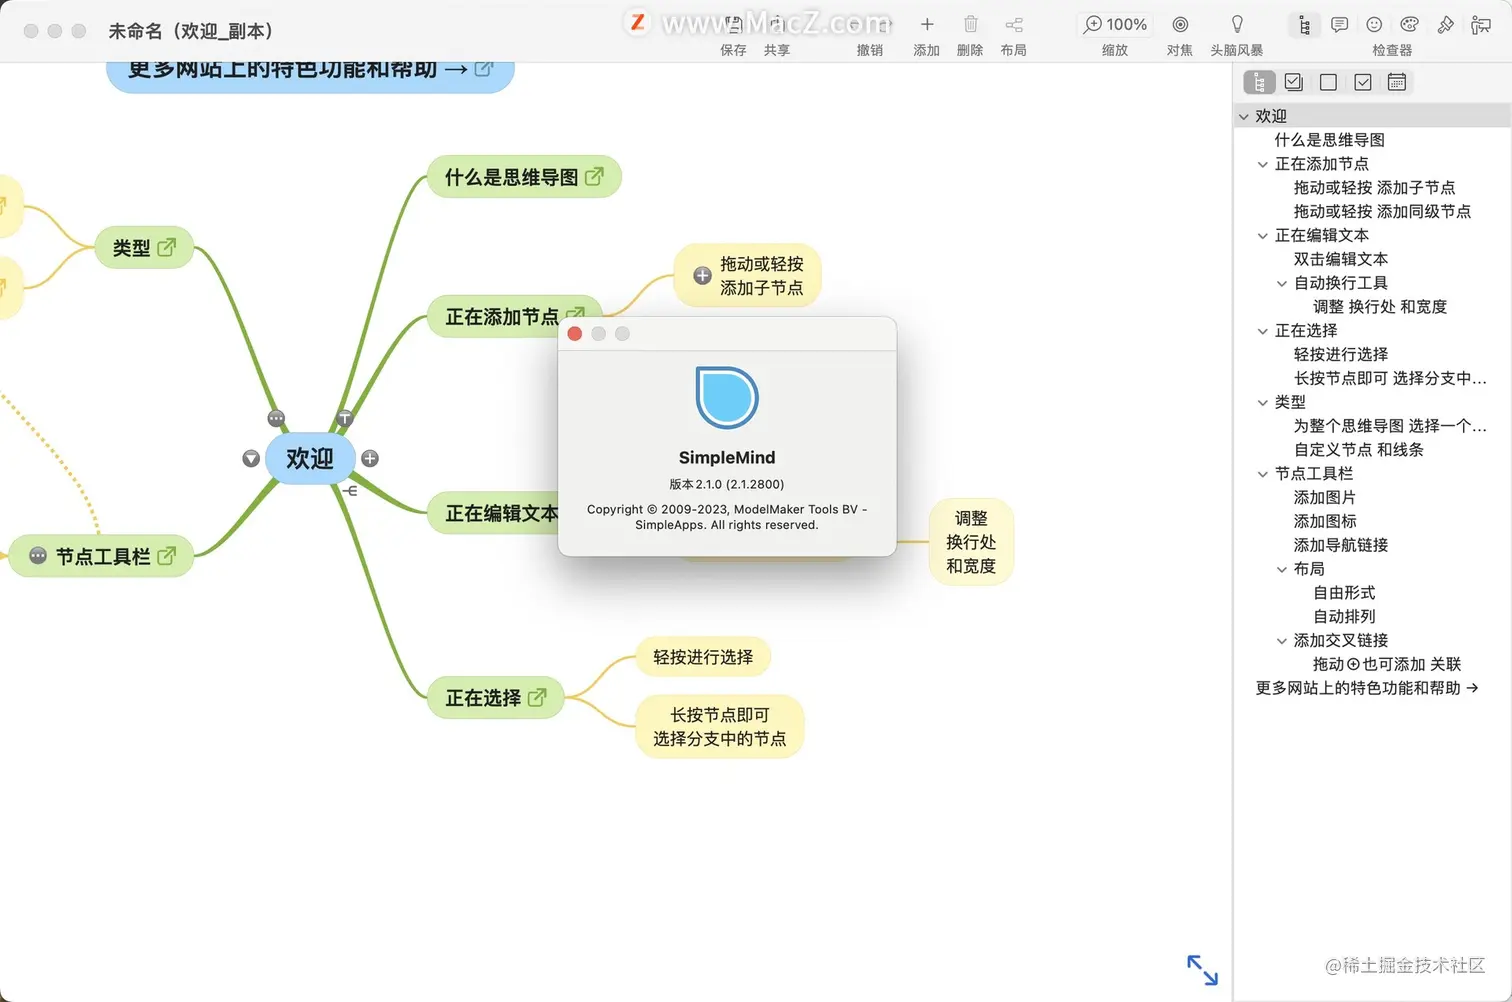
Task: Click the Focus (对焦) target icon
Action: click(1180, 25)
